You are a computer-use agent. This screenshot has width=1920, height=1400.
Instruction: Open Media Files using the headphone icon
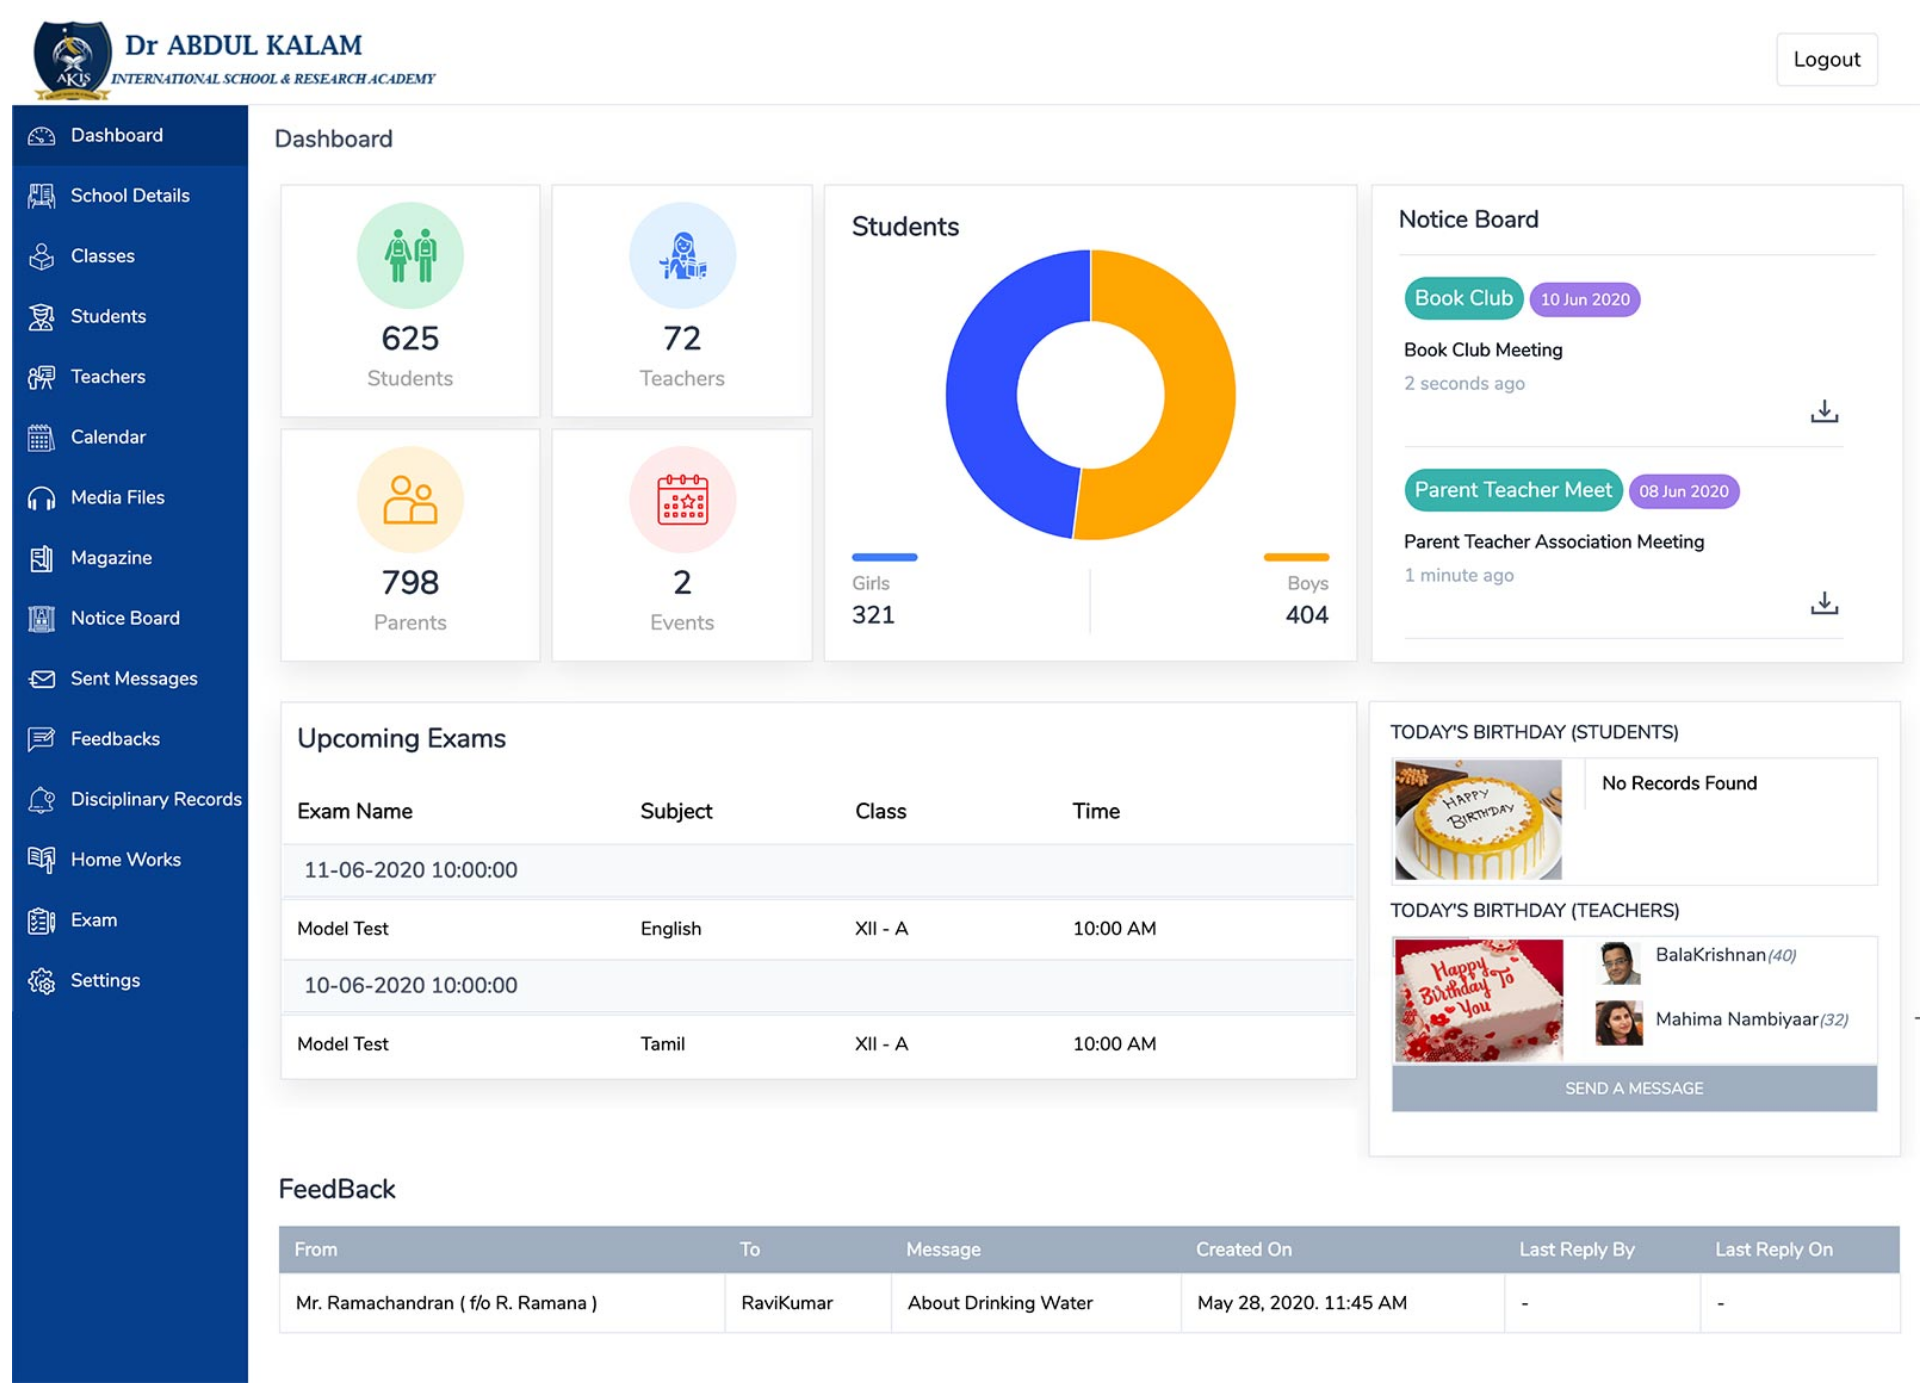41,497
